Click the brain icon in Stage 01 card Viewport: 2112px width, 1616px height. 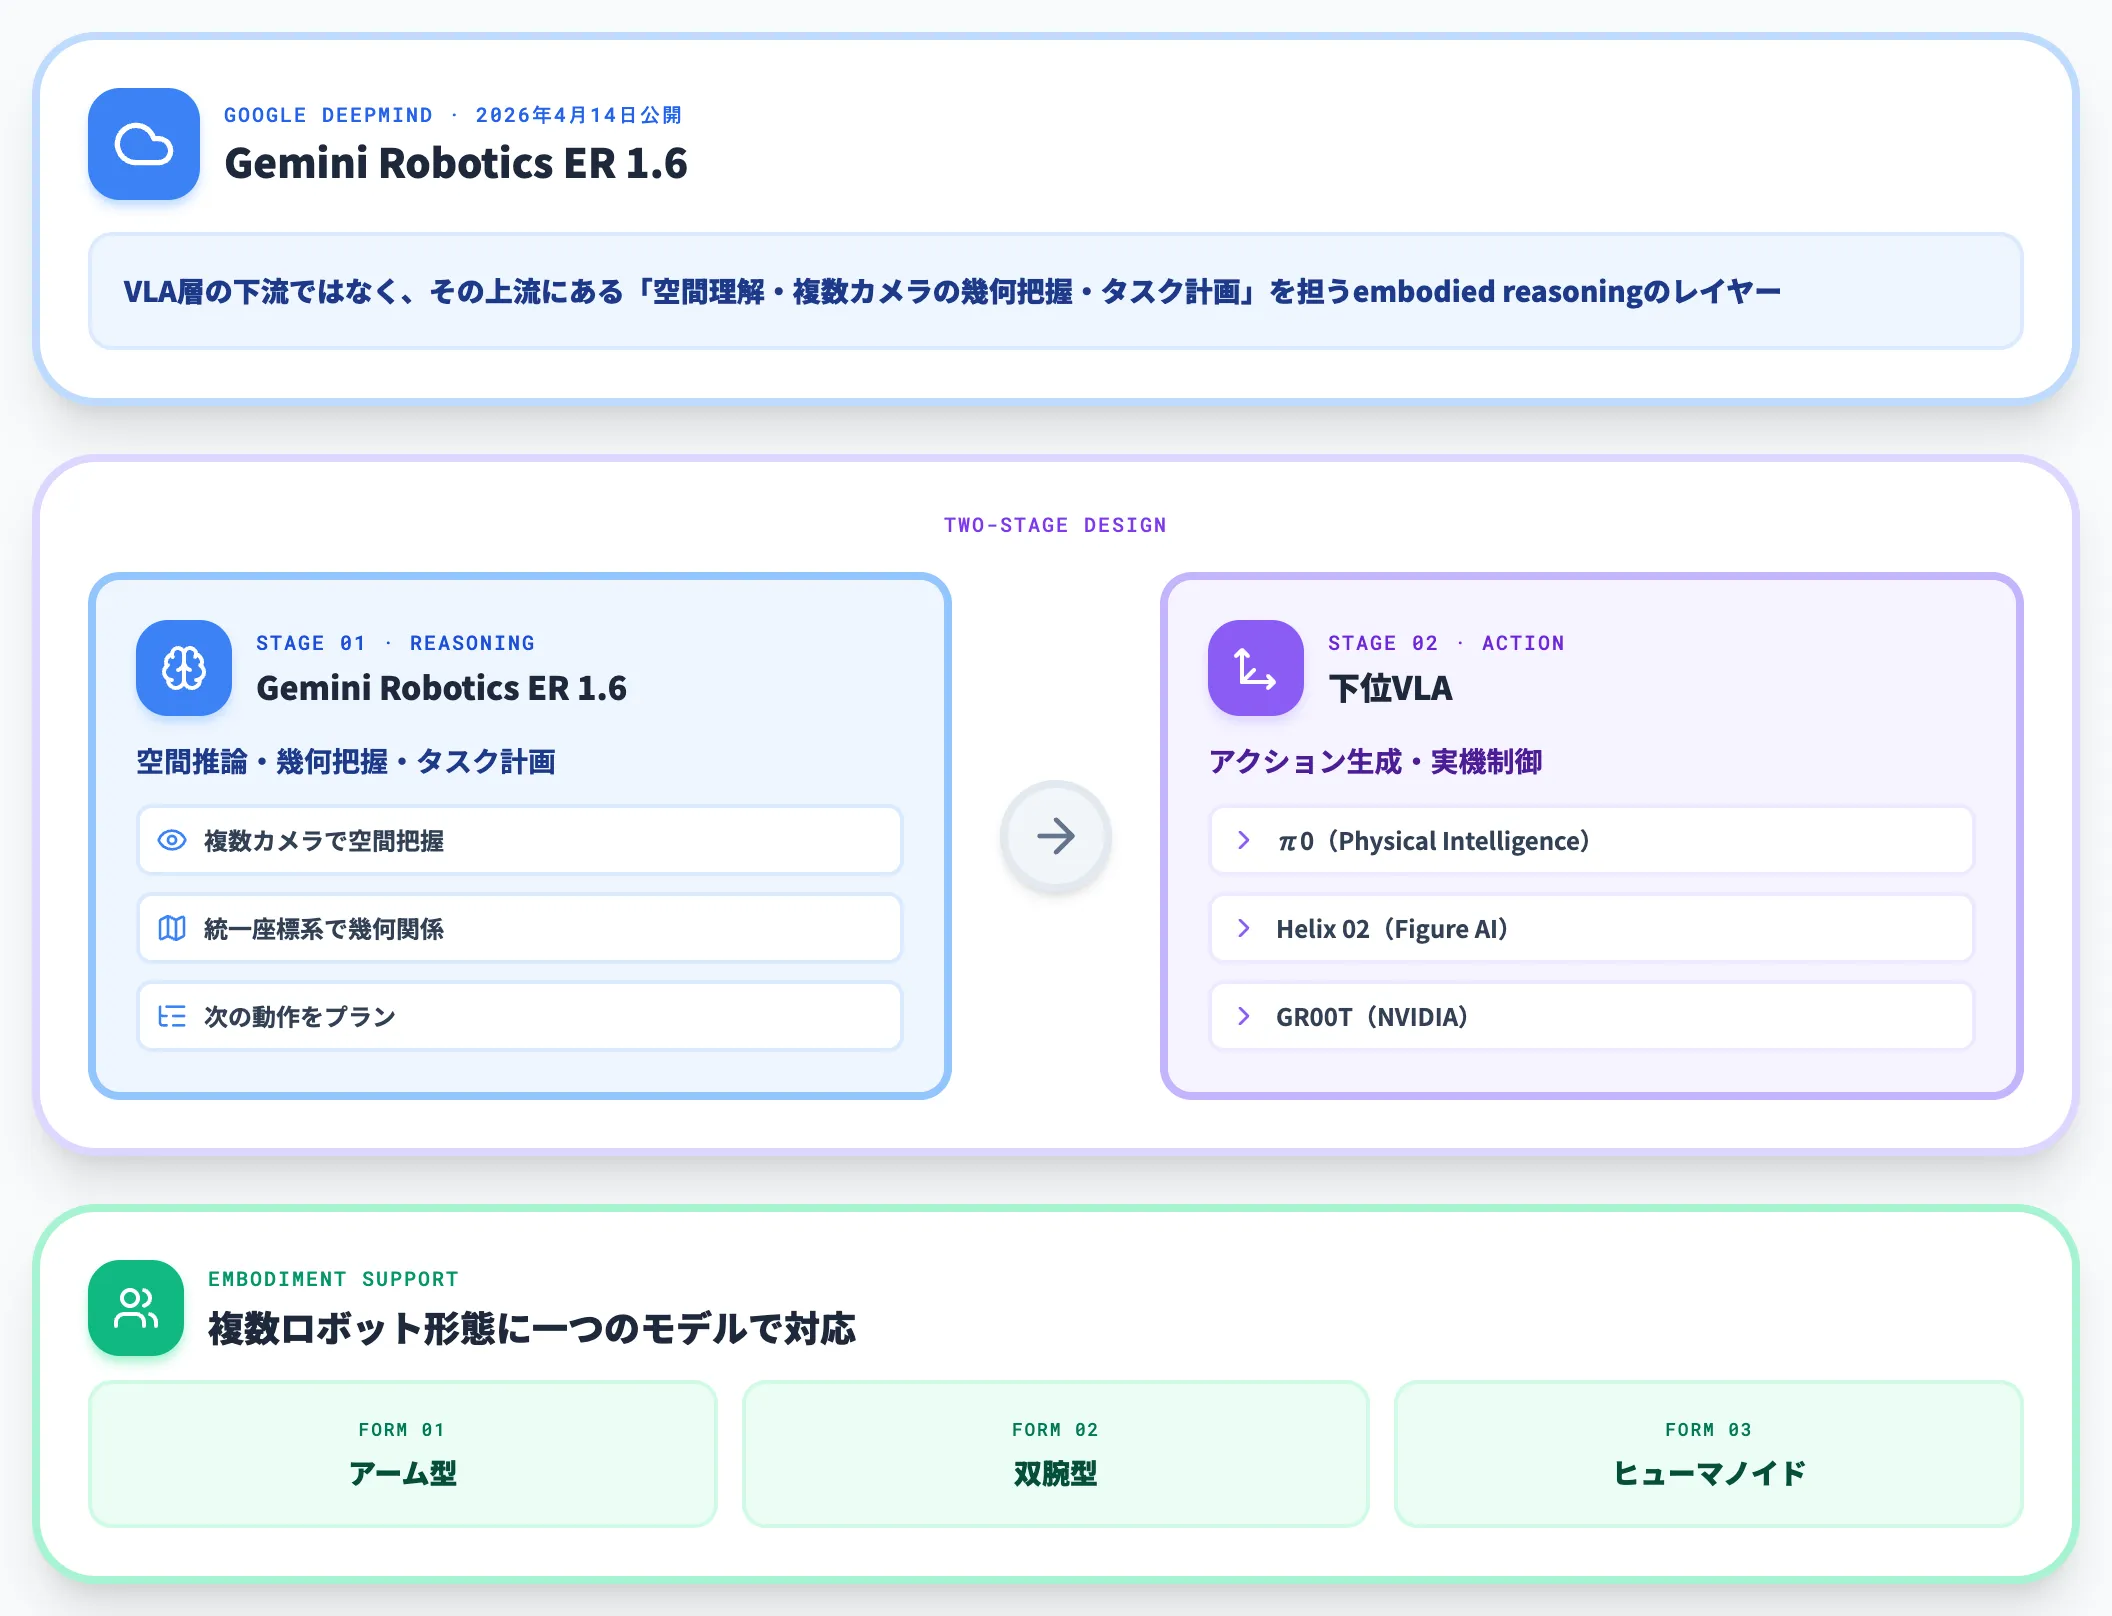tap(184, 668)
